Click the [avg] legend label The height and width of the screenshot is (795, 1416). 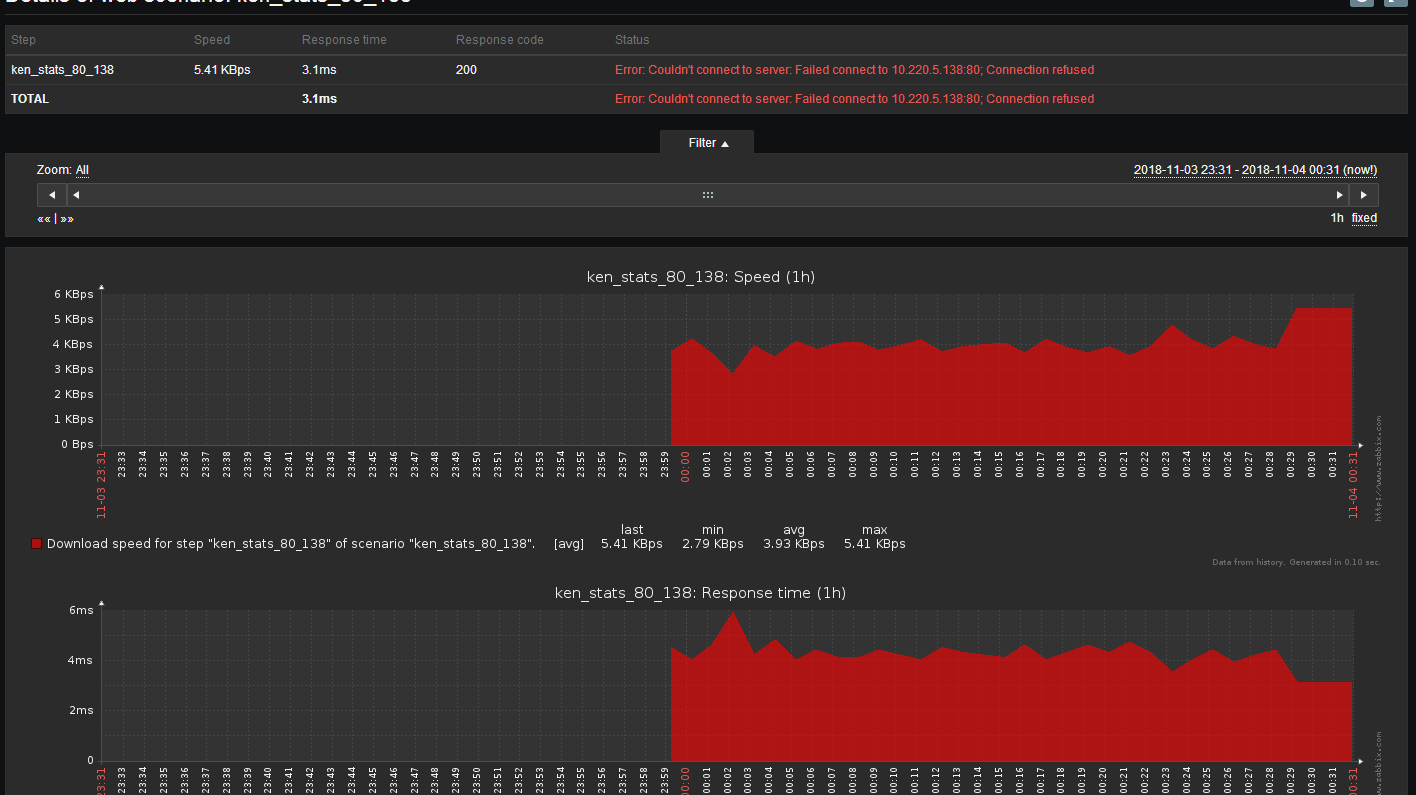tap(569, 544)
